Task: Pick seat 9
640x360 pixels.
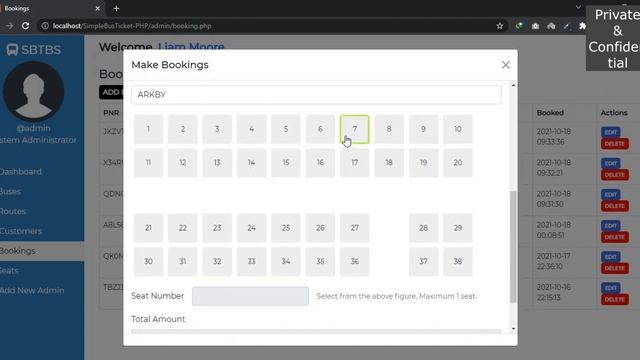Action: 423,129
